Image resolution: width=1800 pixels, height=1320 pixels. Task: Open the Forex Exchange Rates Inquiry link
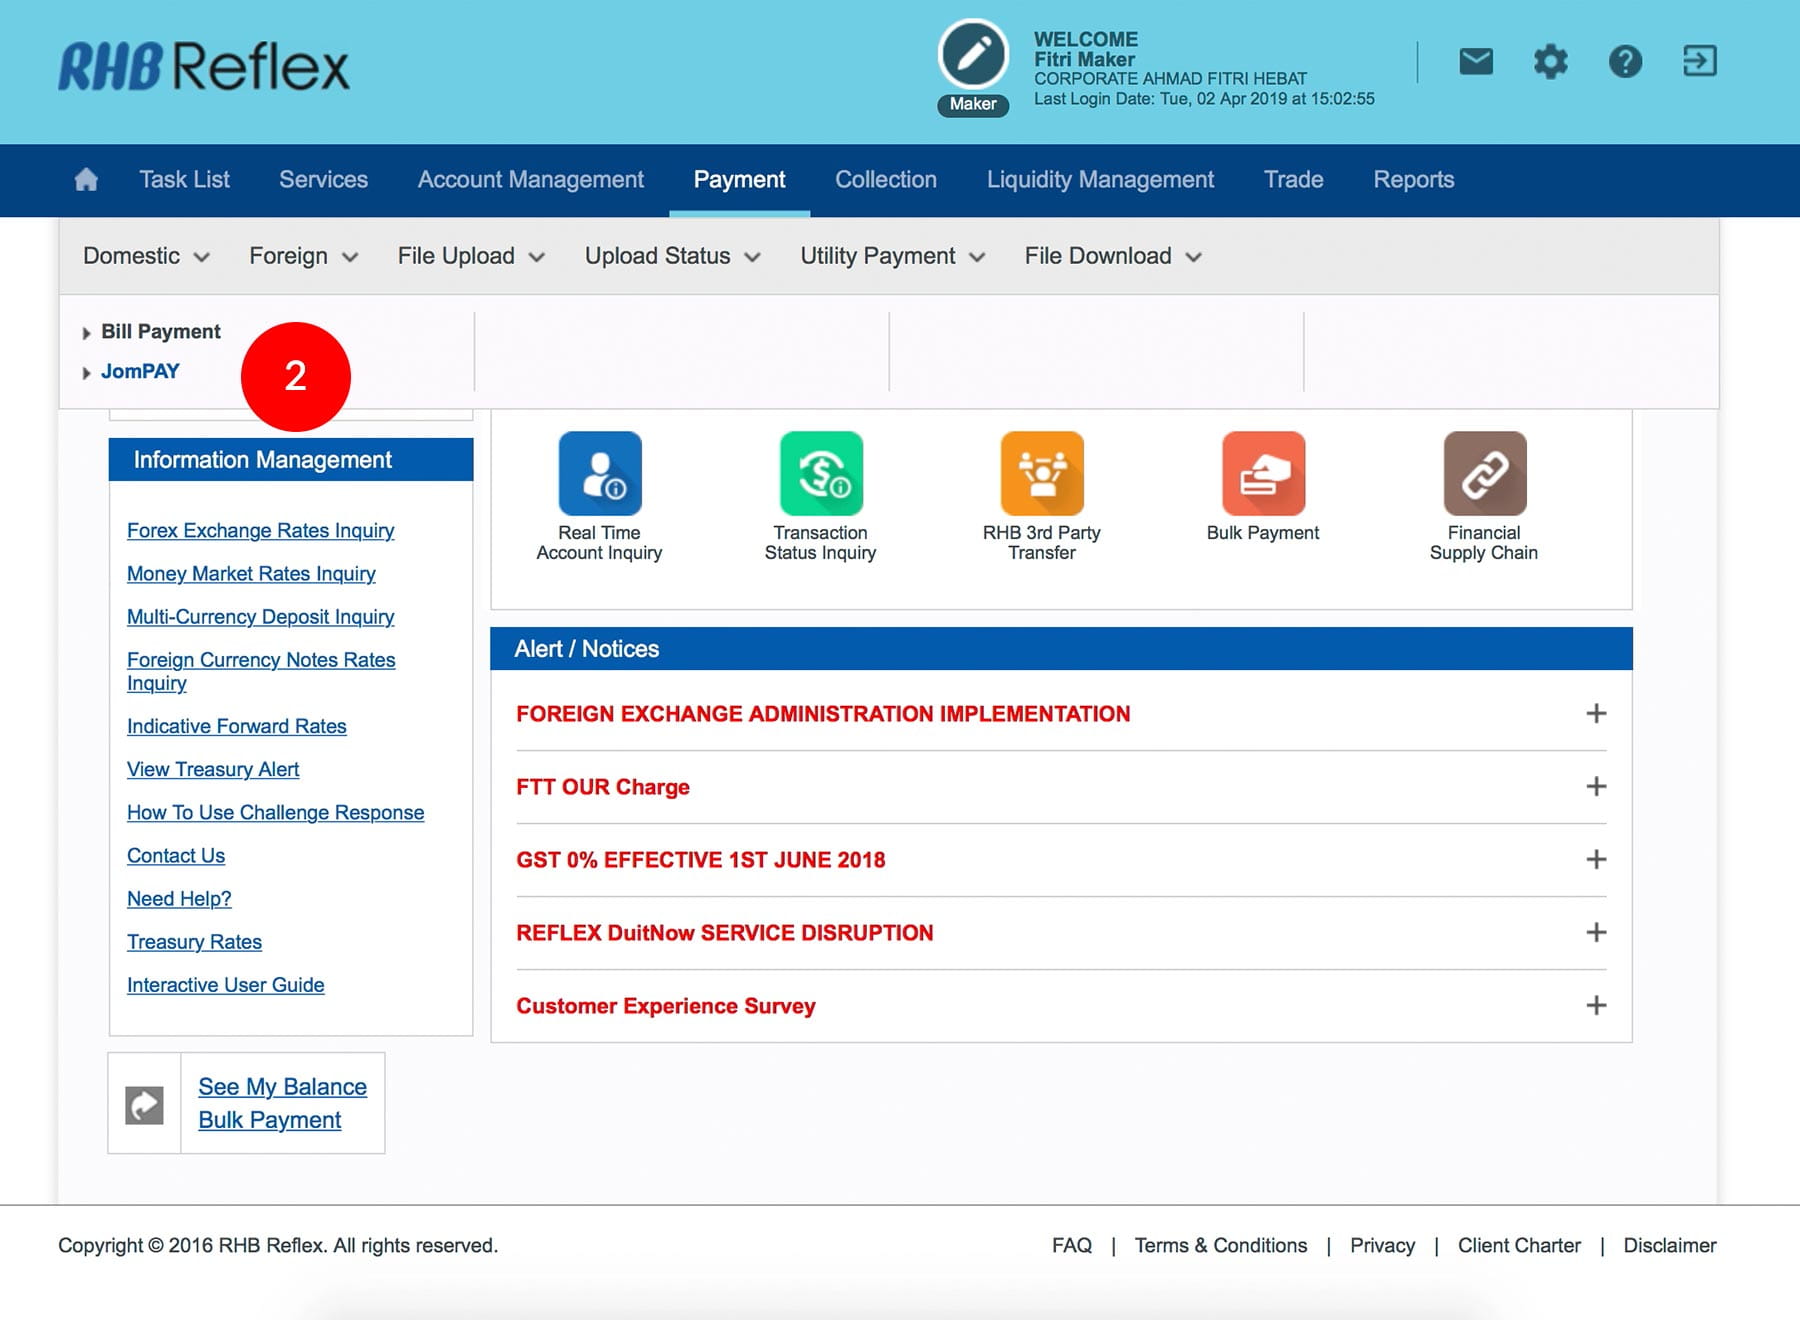pos(260,531)
